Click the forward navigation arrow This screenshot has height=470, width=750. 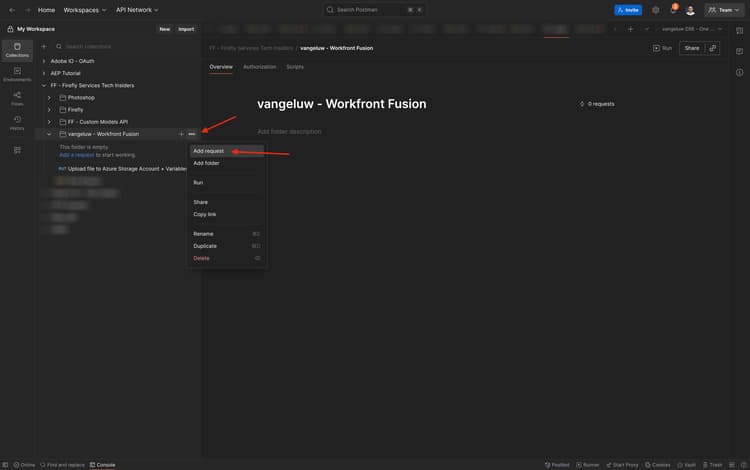27,10
